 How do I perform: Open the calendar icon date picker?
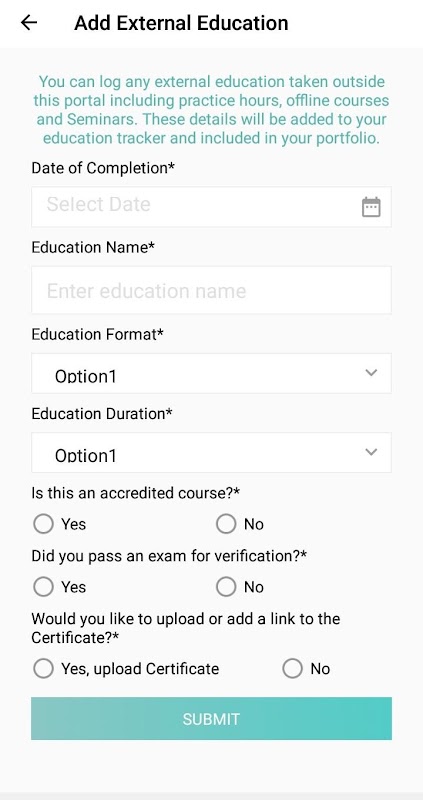pyautogui.click(x=371, y=207)
